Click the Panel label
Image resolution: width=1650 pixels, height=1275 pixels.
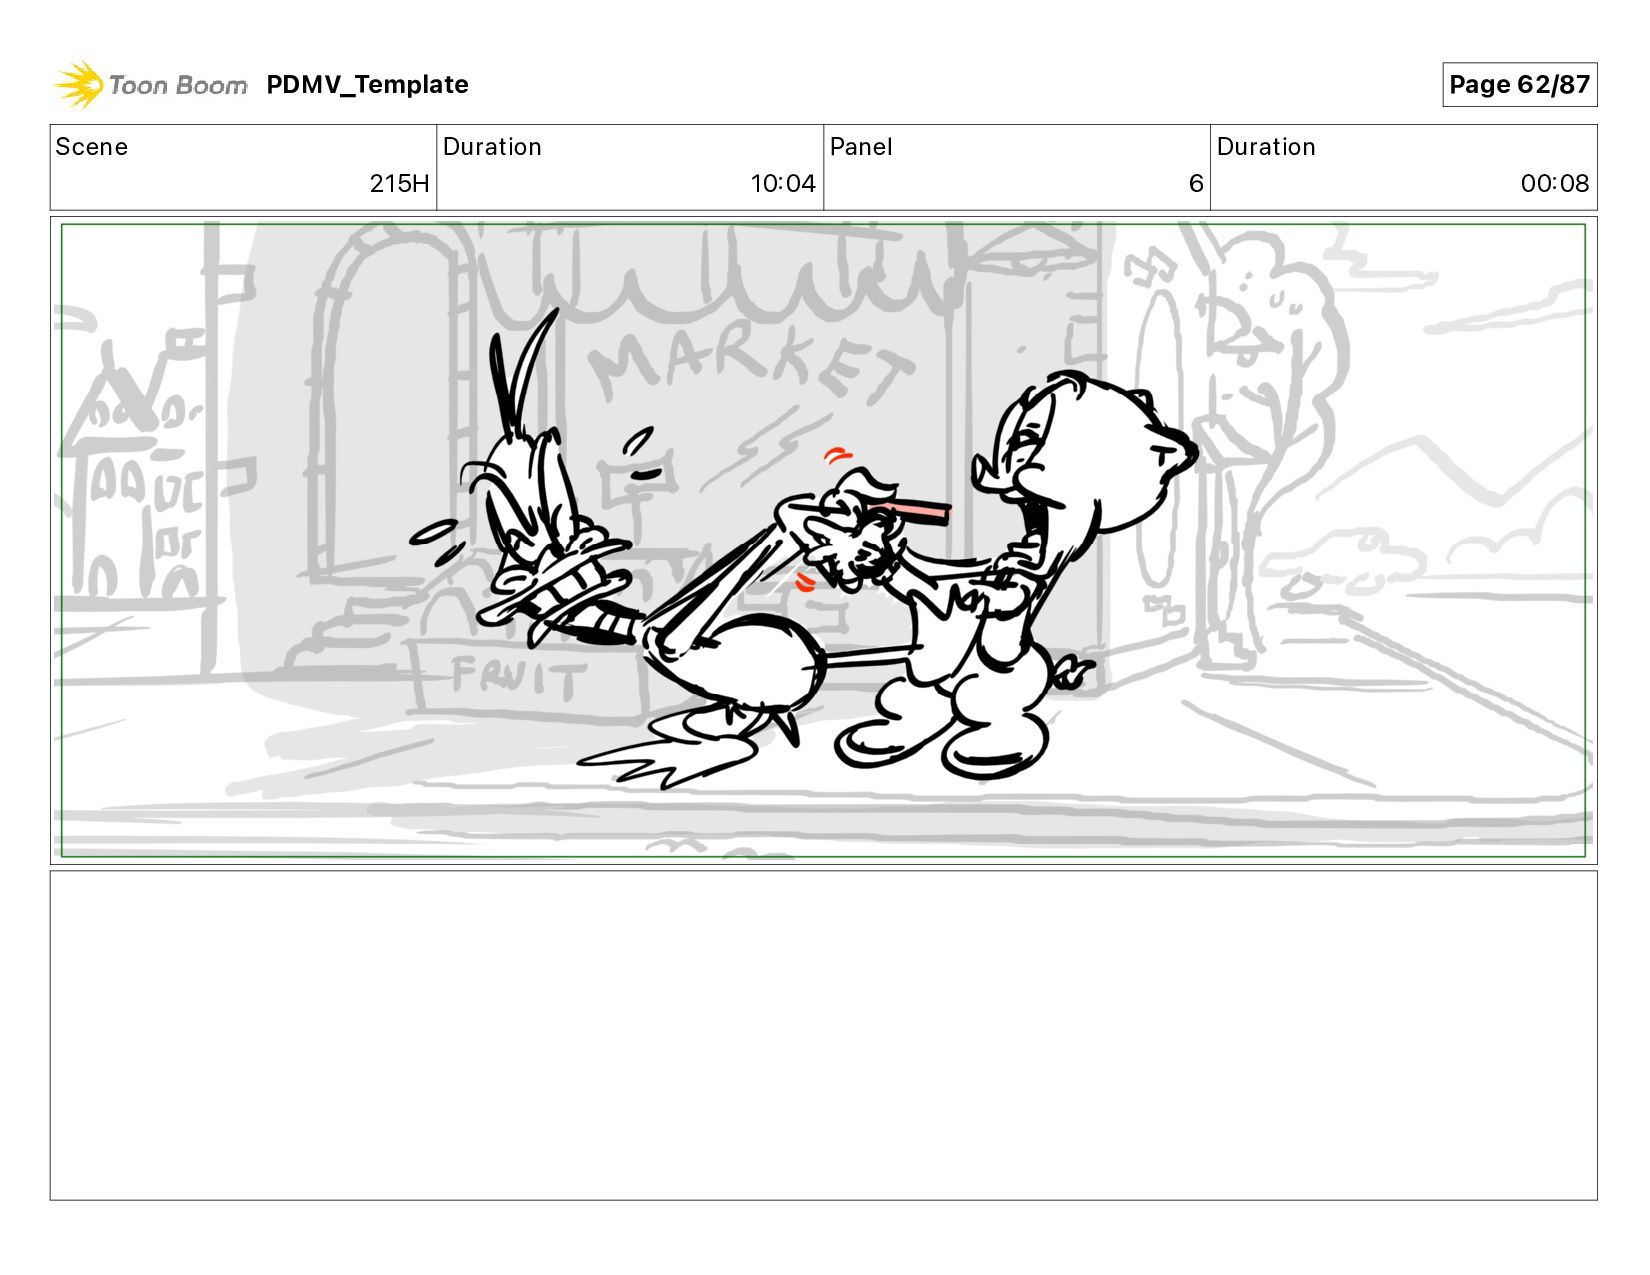[x=861, y=147]
